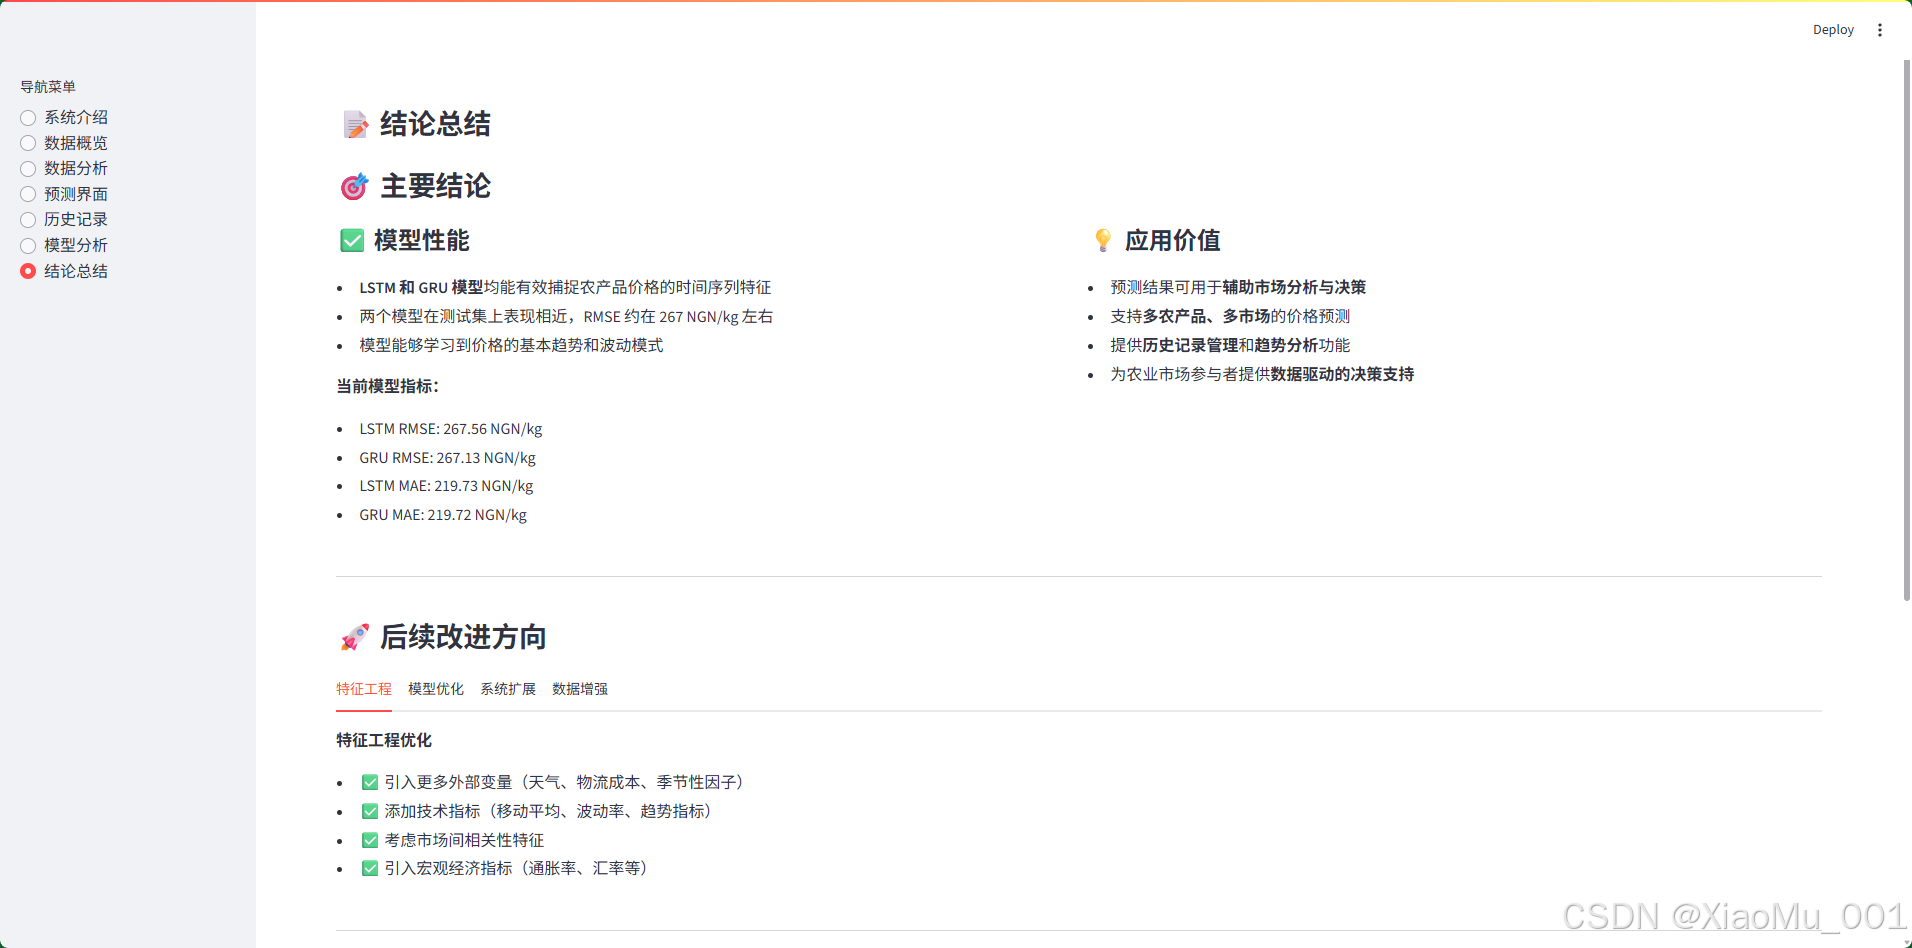Click the Deploy button
Viewport: 1912px width, 948px height.
pos(1833,30)
